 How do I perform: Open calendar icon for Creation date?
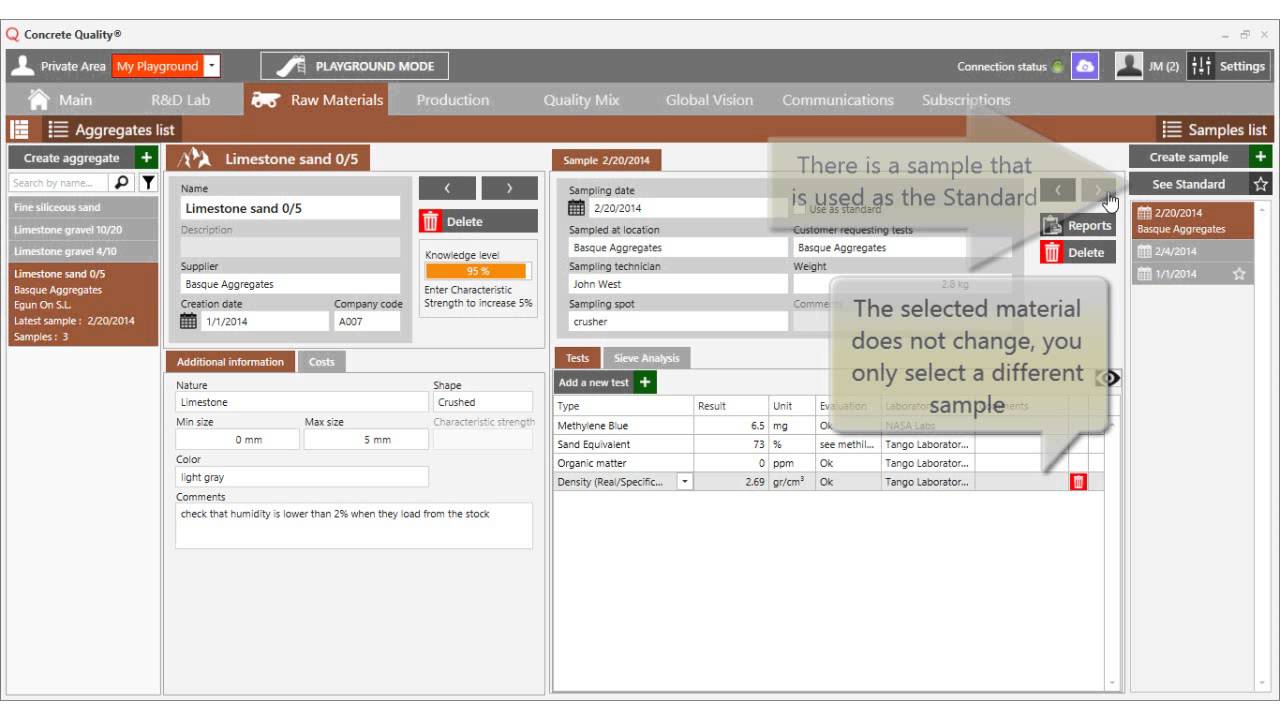189,321
